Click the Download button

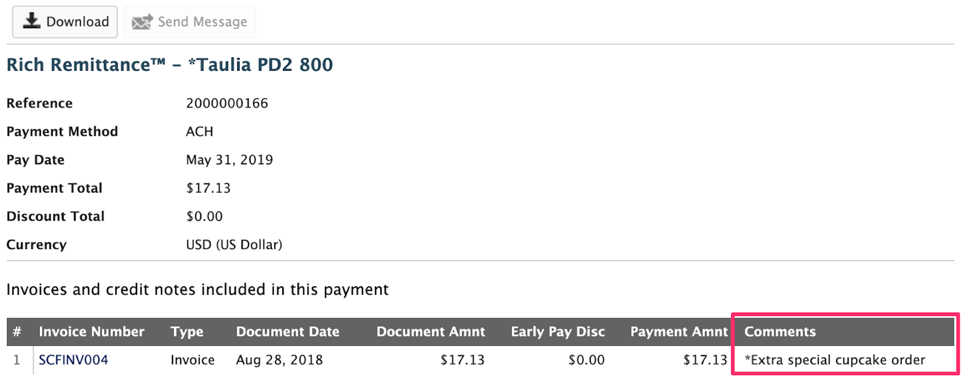pyautogui.click(x=65, y=22)
